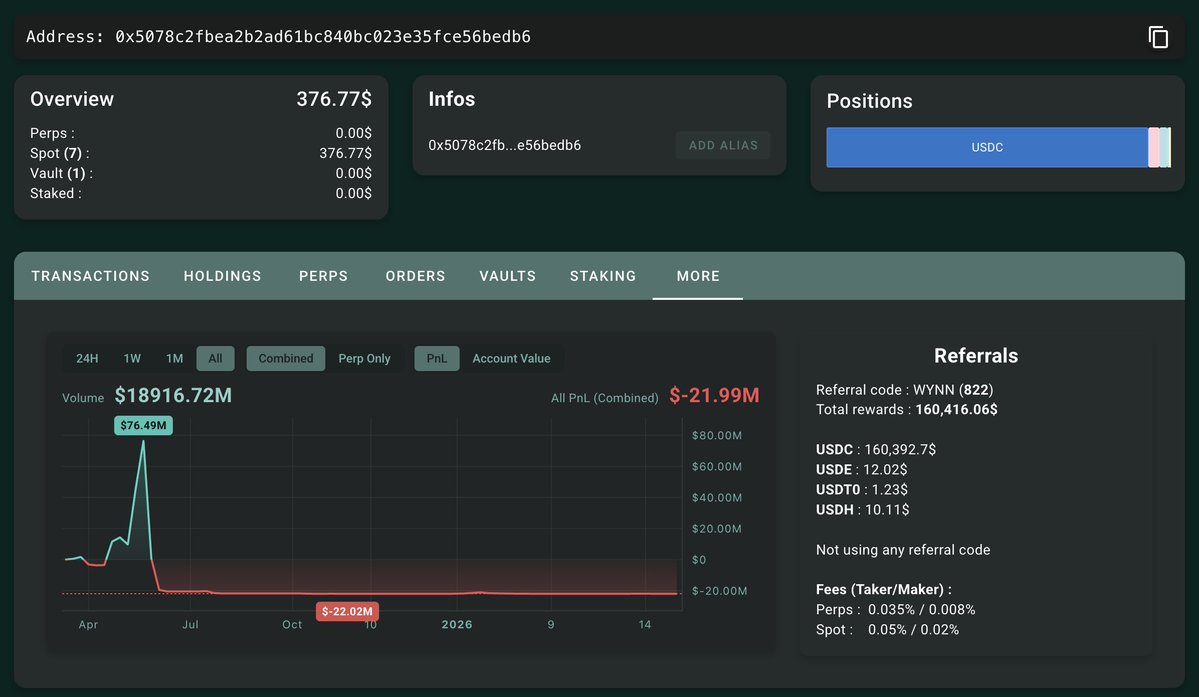Switch to the HOLDINGS tab

(222, 276)
